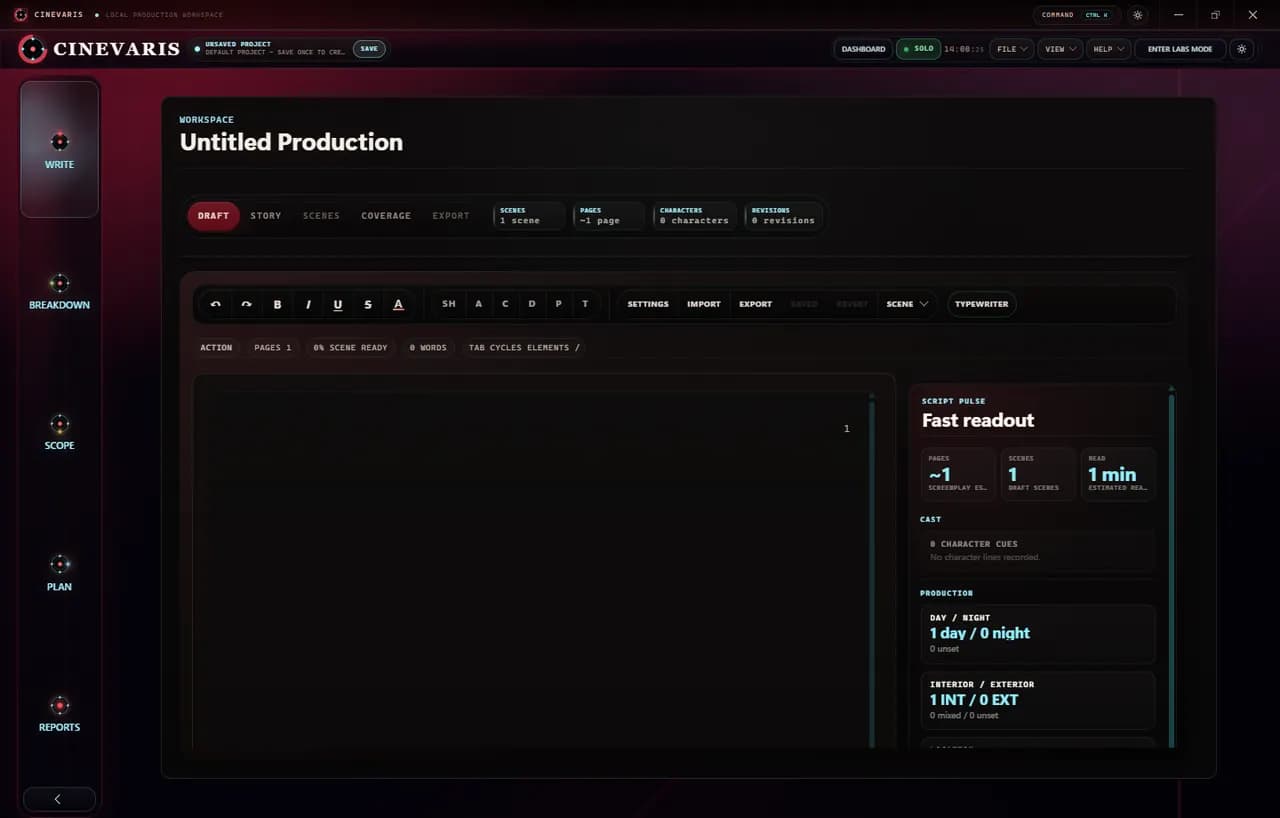The width and height of the screenshot is (1280, 818).
Task: Switch to the Export tab
Action: [x=451, y=216]
